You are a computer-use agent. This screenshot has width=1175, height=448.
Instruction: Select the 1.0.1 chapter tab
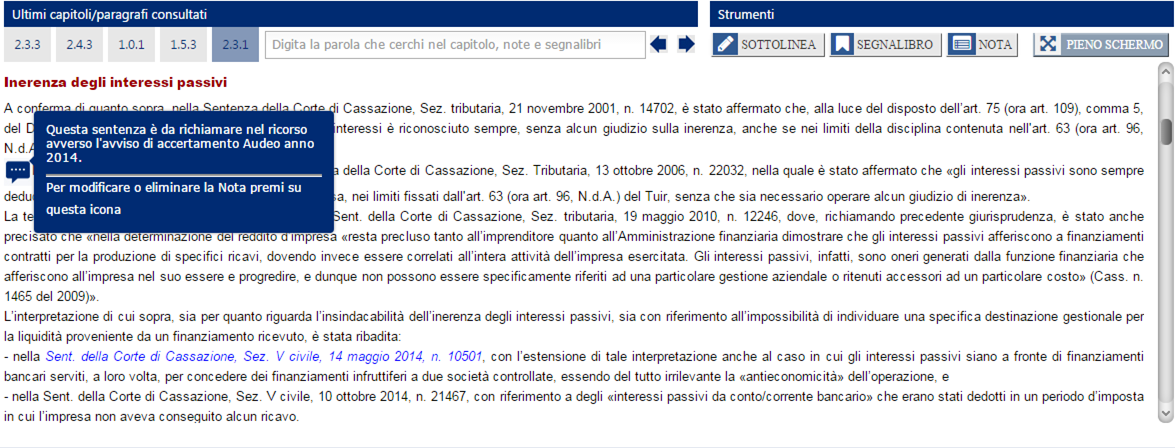point(132,45)
